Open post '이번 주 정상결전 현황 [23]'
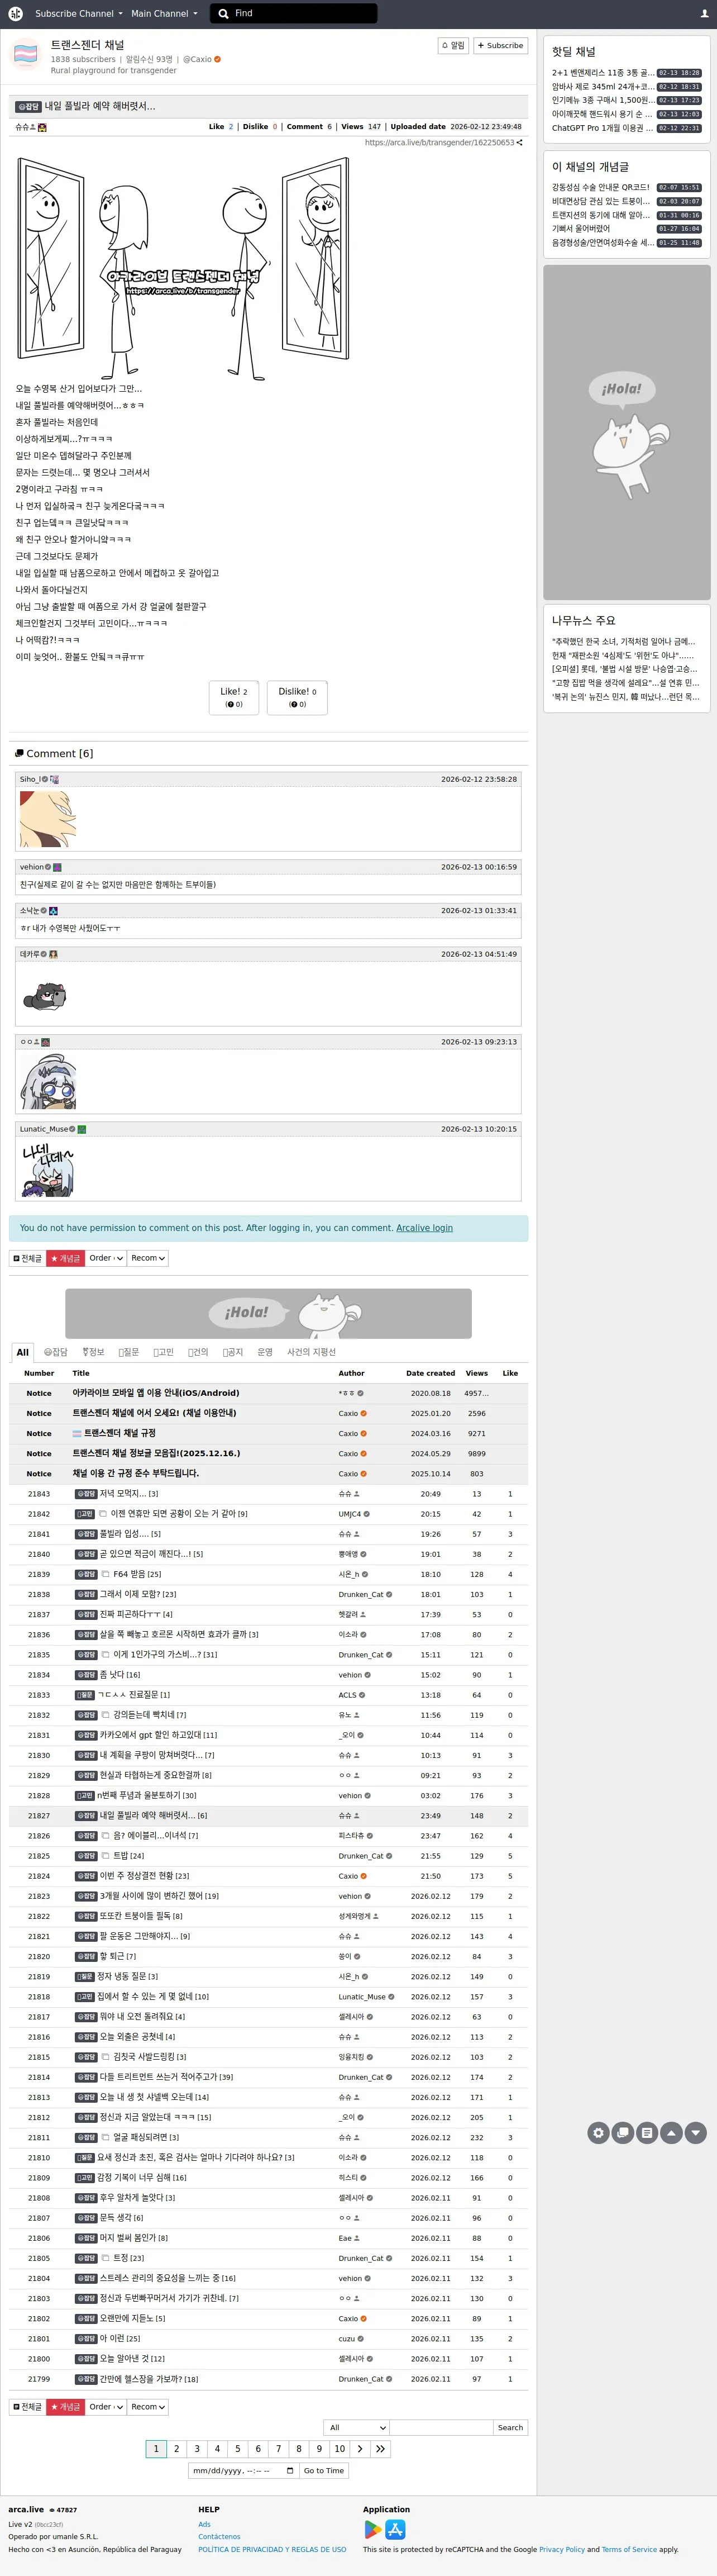The image size is (717, 2576). (144, 1876)
